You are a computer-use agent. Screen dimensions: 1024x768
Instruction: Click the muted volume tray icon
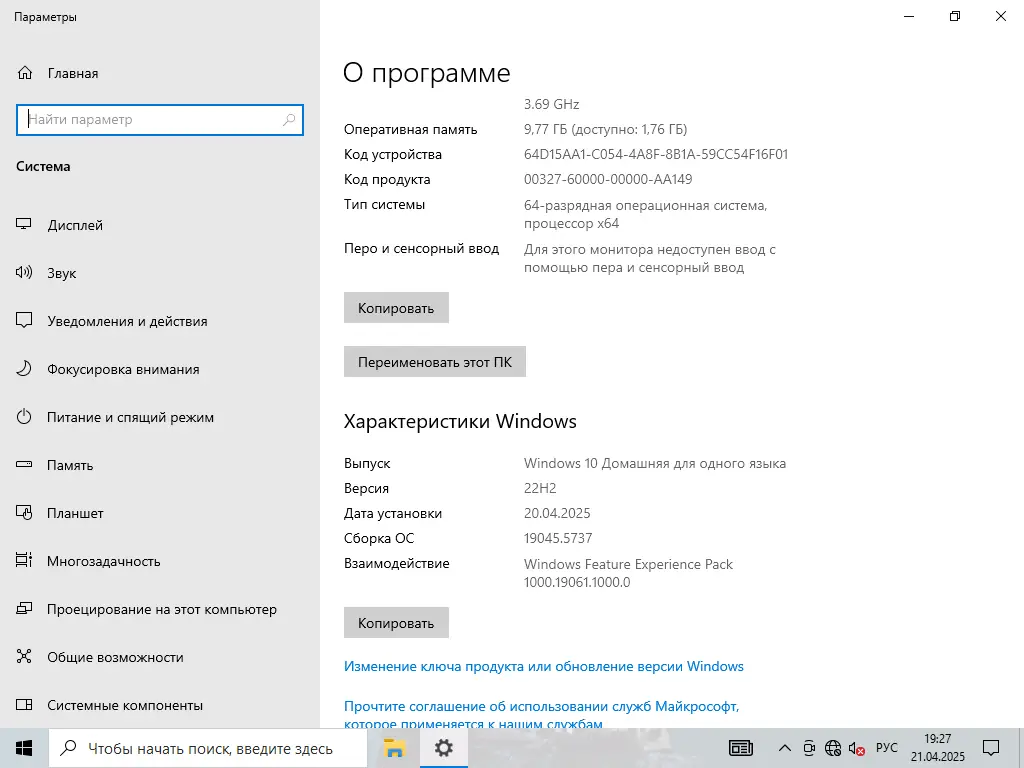856,748
